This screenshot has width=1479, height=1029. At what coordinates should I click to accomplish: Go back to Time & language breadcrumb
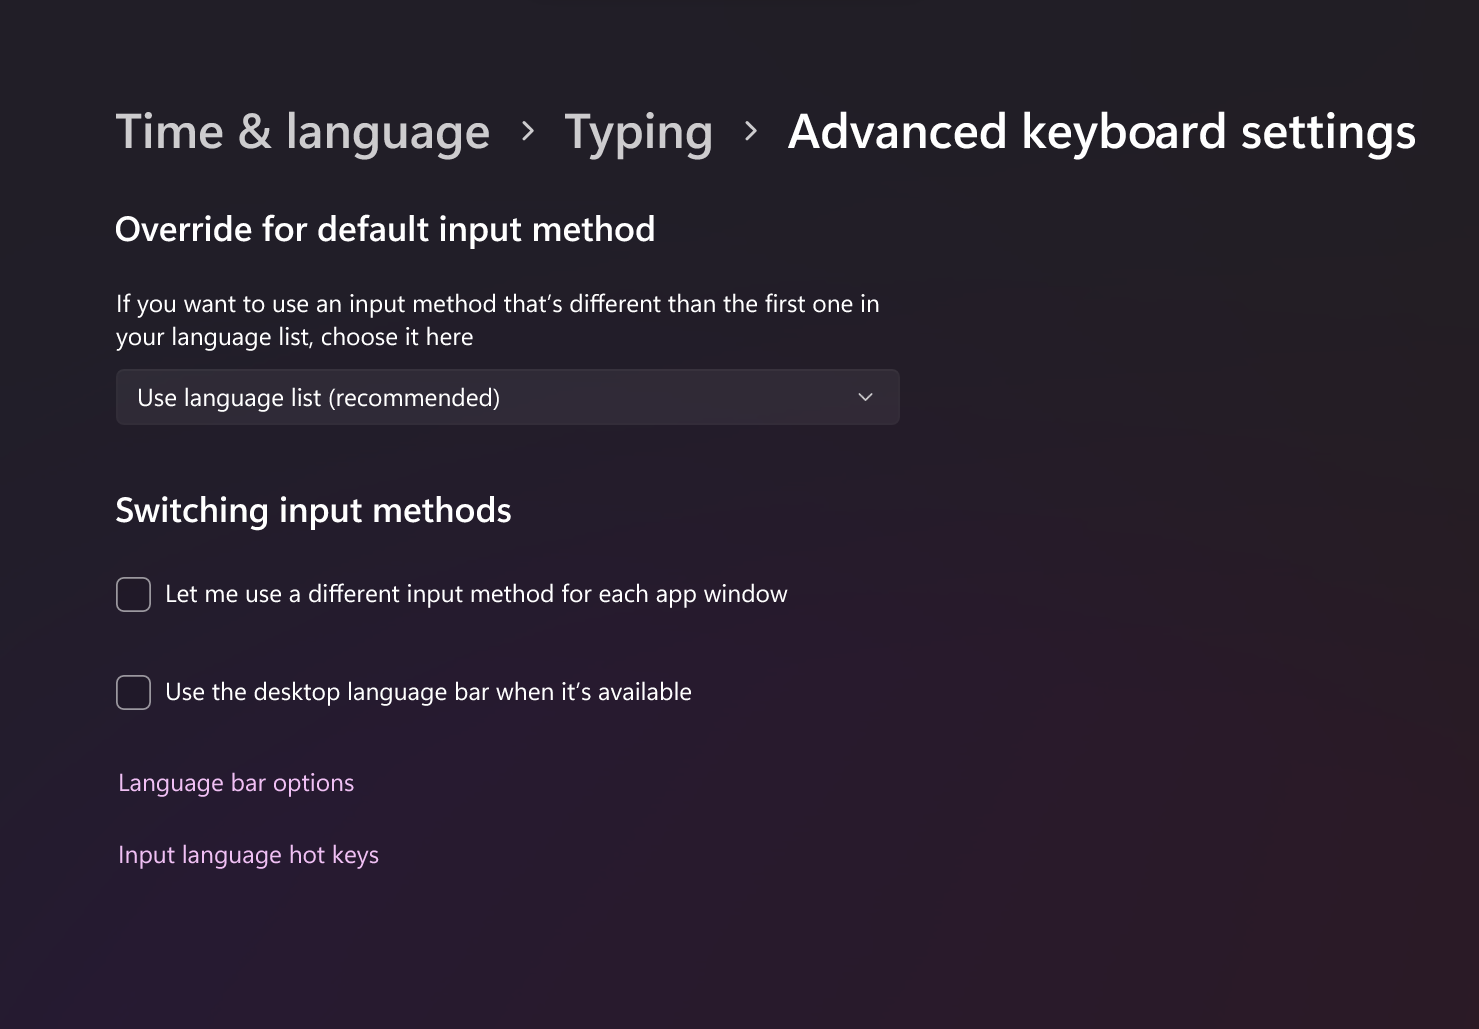coord(302,132)
